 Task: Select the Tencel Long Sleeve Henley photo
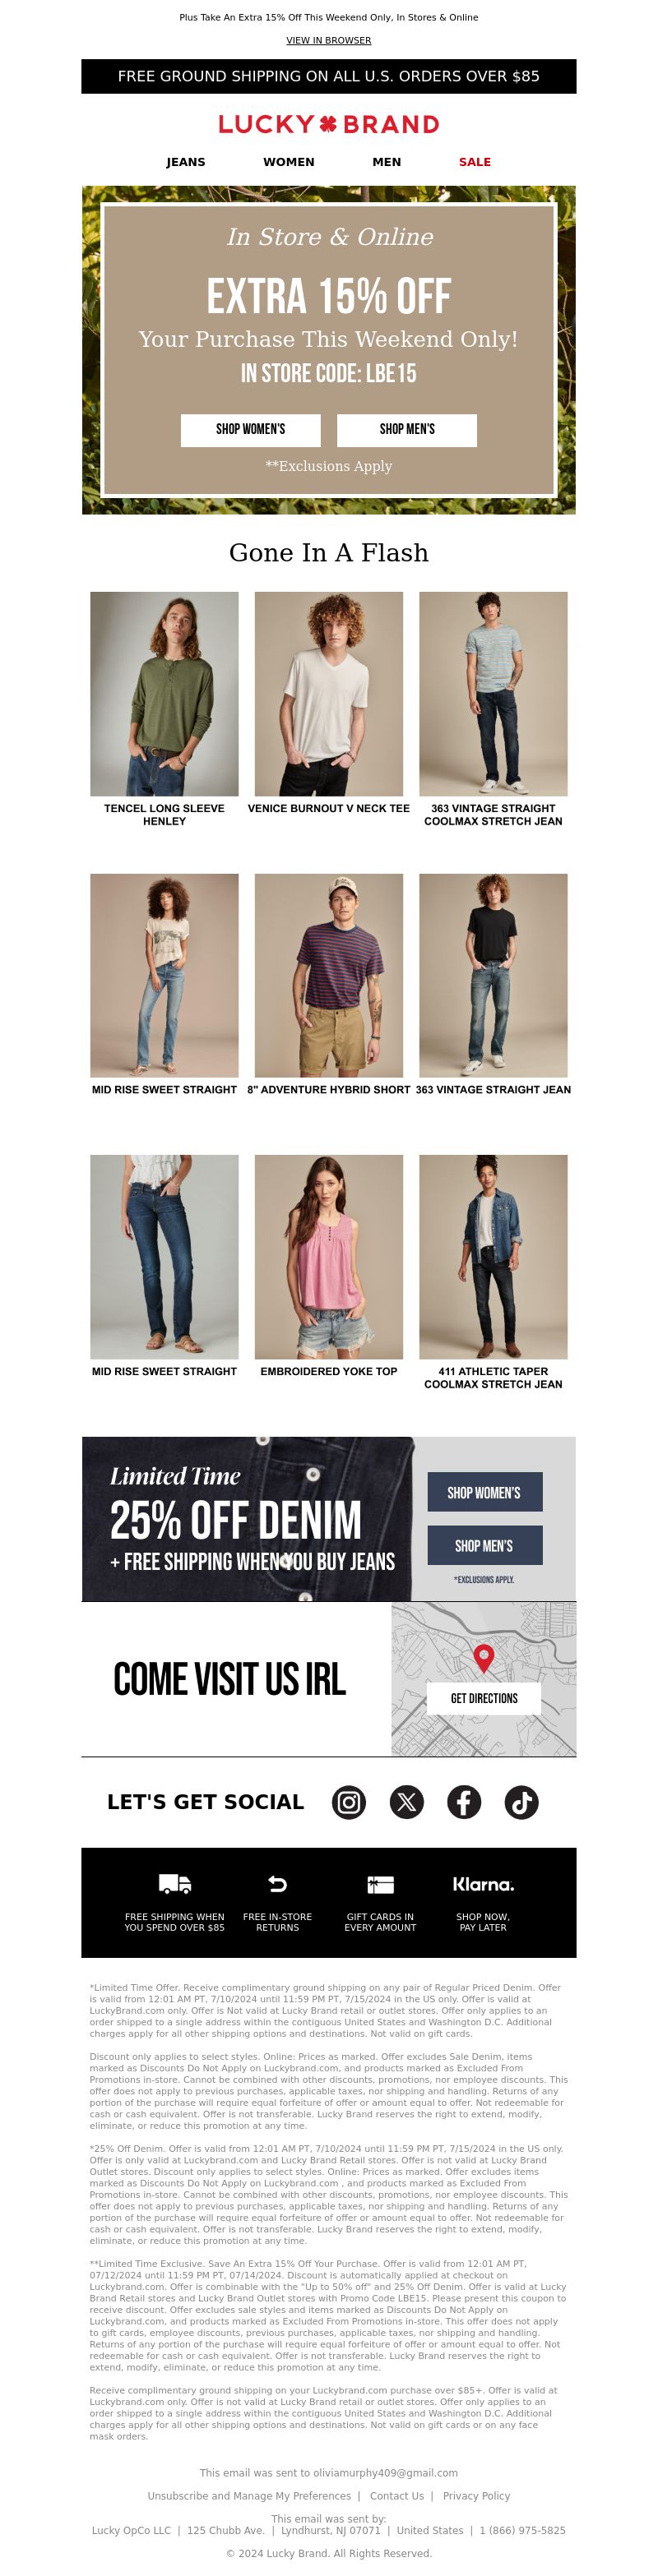coord(164,694)
